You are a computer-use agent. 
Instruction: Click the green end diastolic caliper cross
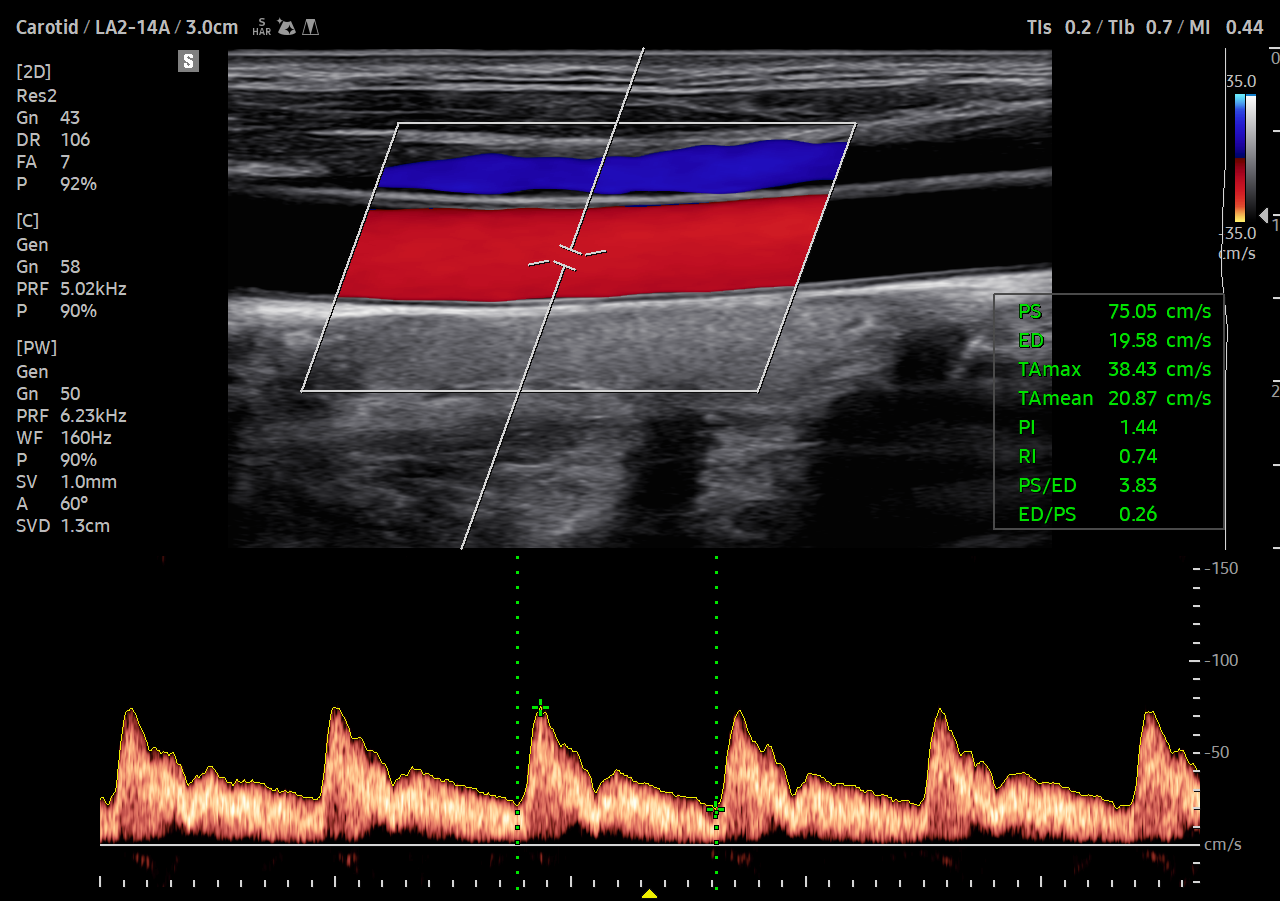pos(715,808)
